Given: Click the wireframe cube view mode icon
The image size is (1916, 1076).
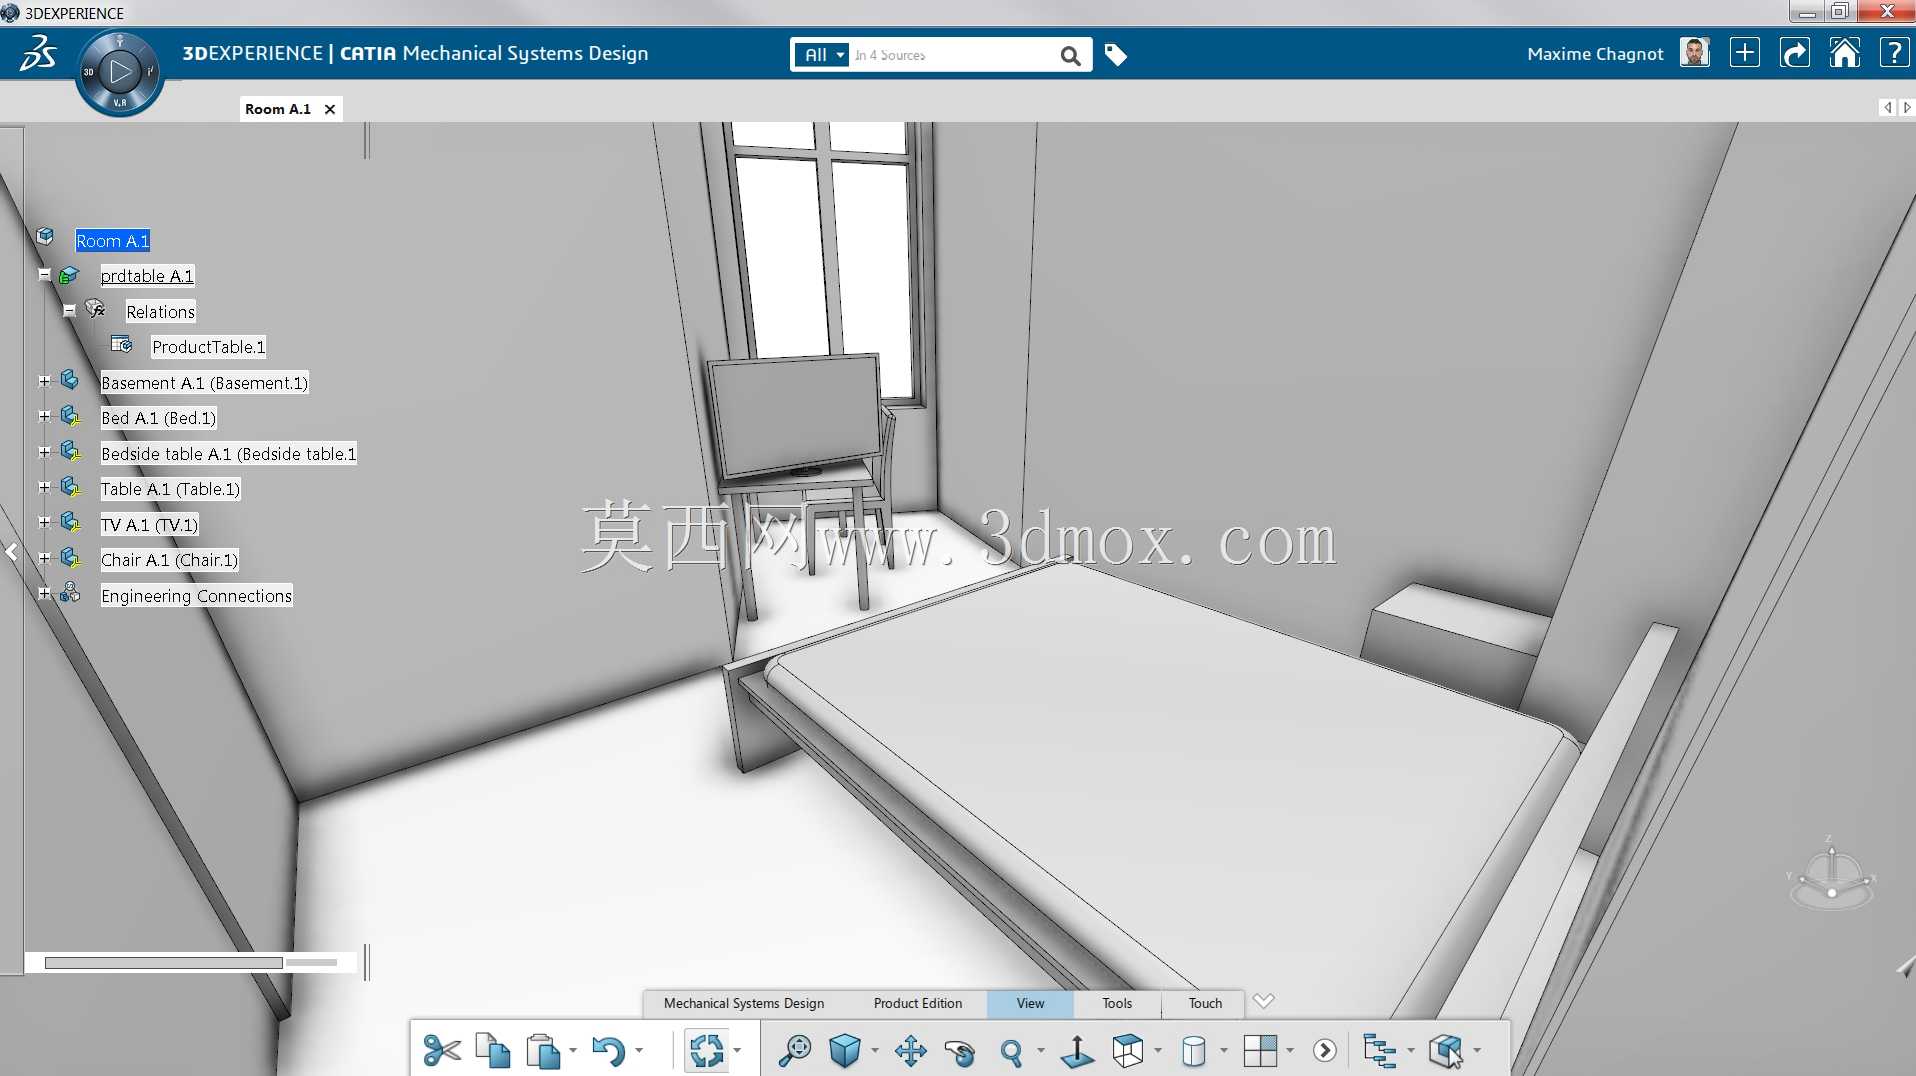Looking at the screenshot, I should coord(1128,1051).
